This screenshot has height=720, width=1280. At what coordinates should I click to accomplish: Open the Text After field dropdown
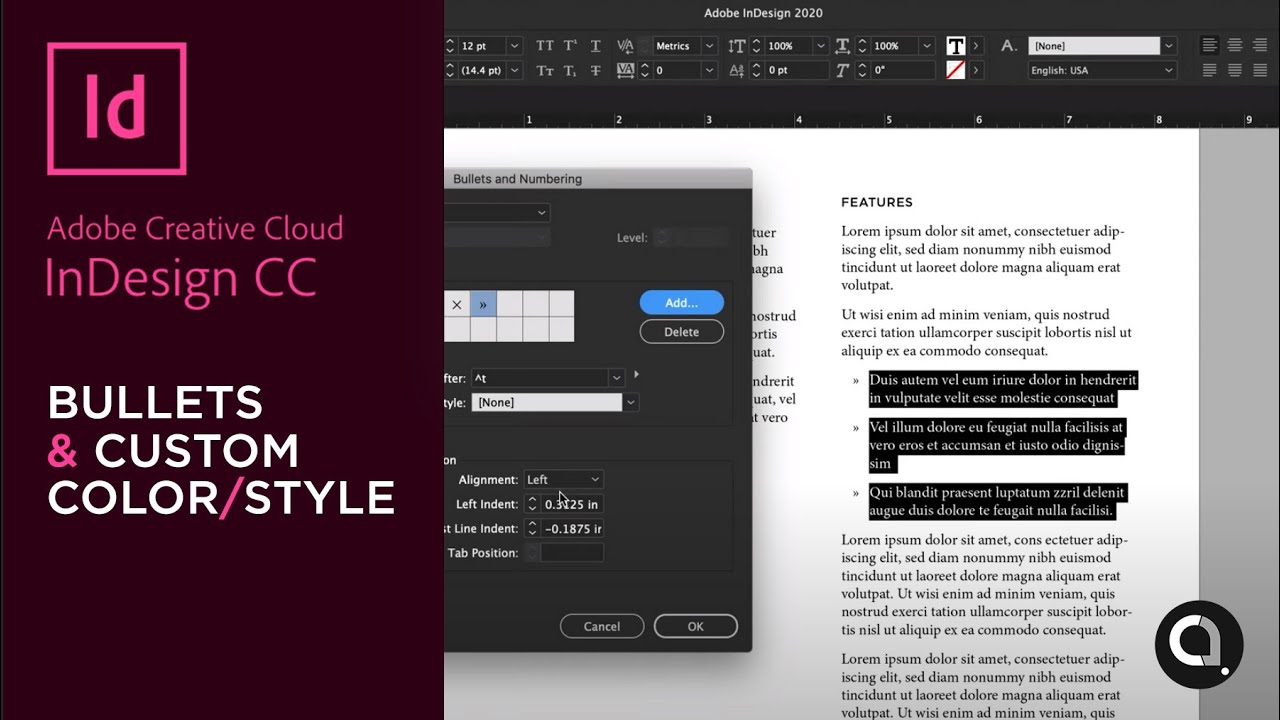pos(617,378)
